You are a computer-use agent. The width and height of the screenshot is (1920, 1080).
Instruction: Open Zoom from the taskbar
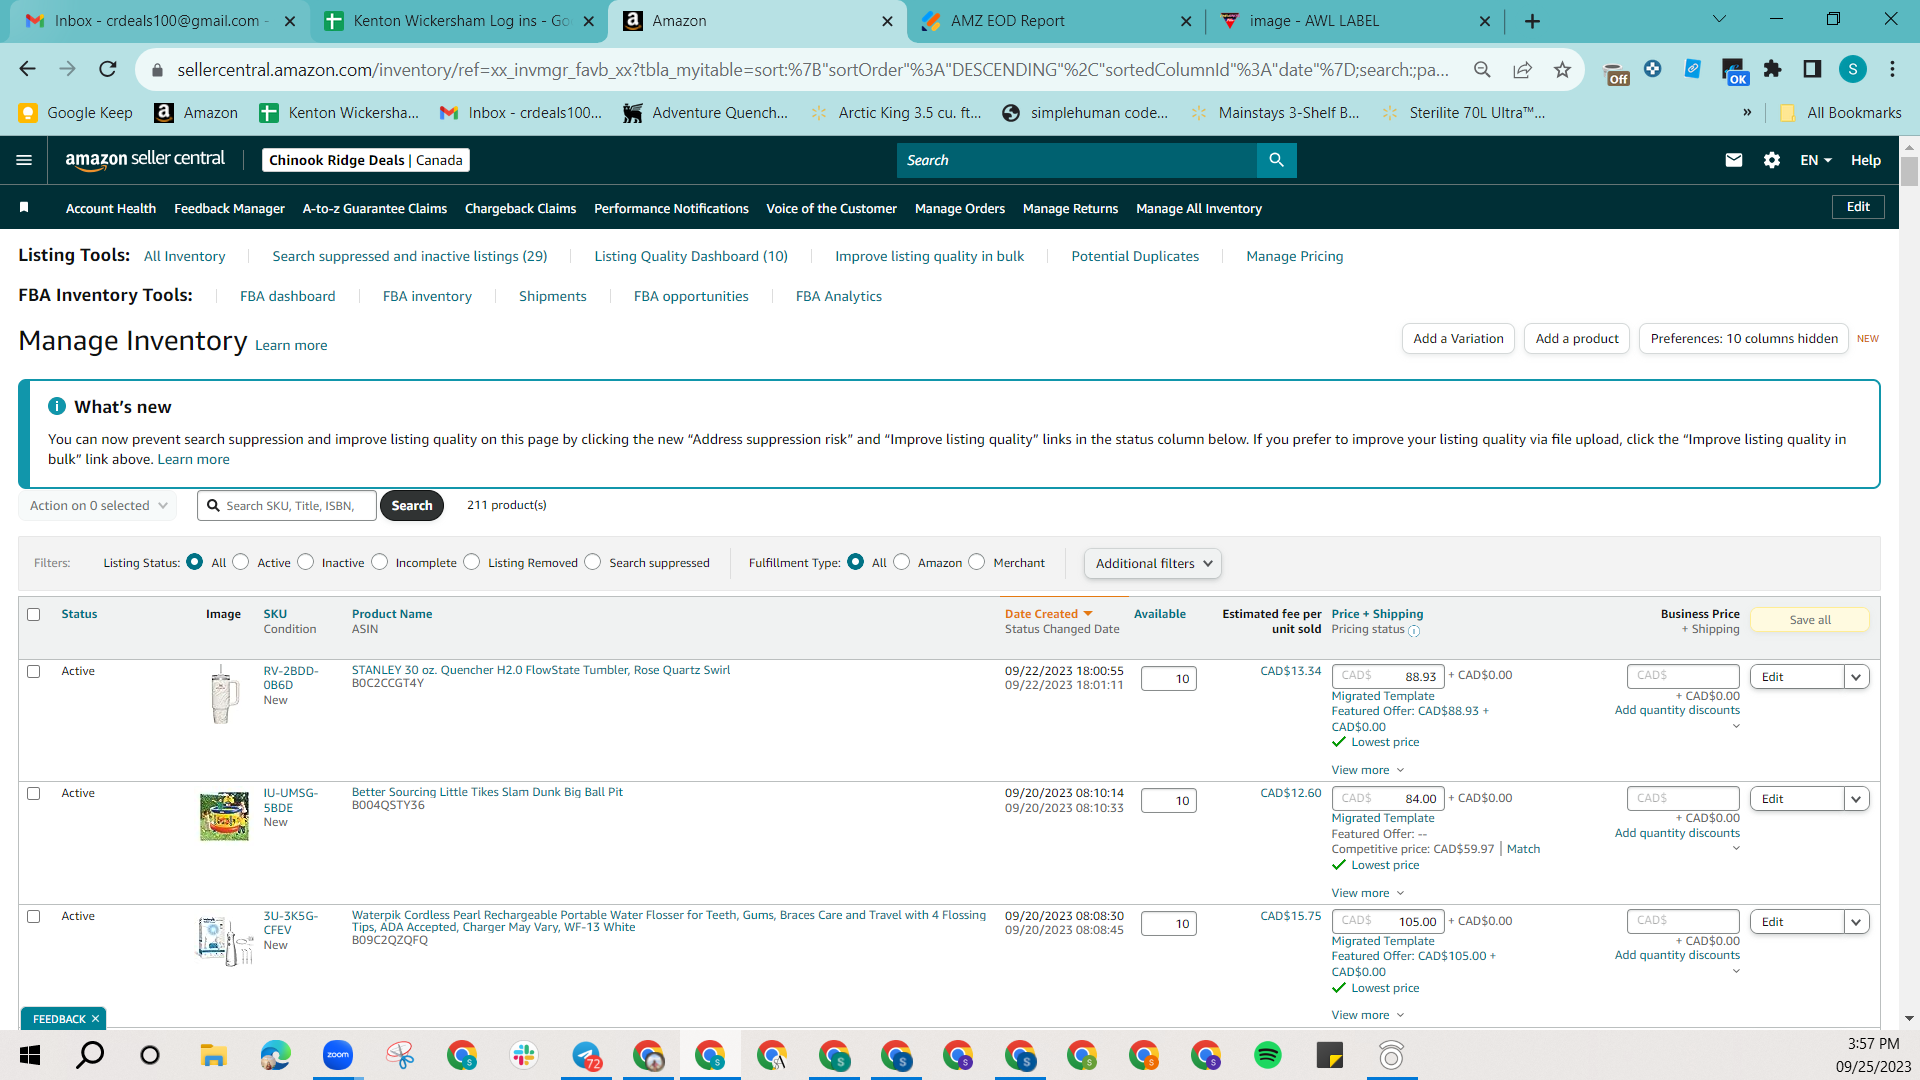click(338, 1055)
